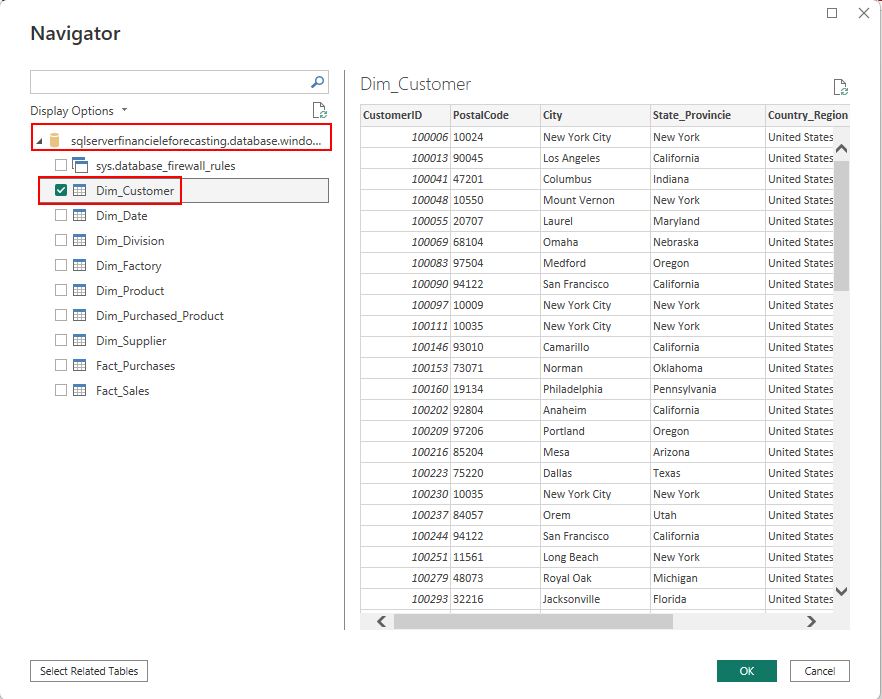The image size is (882, 699).
Task: Close the Navigator dialog
Action: click(864, 13)
